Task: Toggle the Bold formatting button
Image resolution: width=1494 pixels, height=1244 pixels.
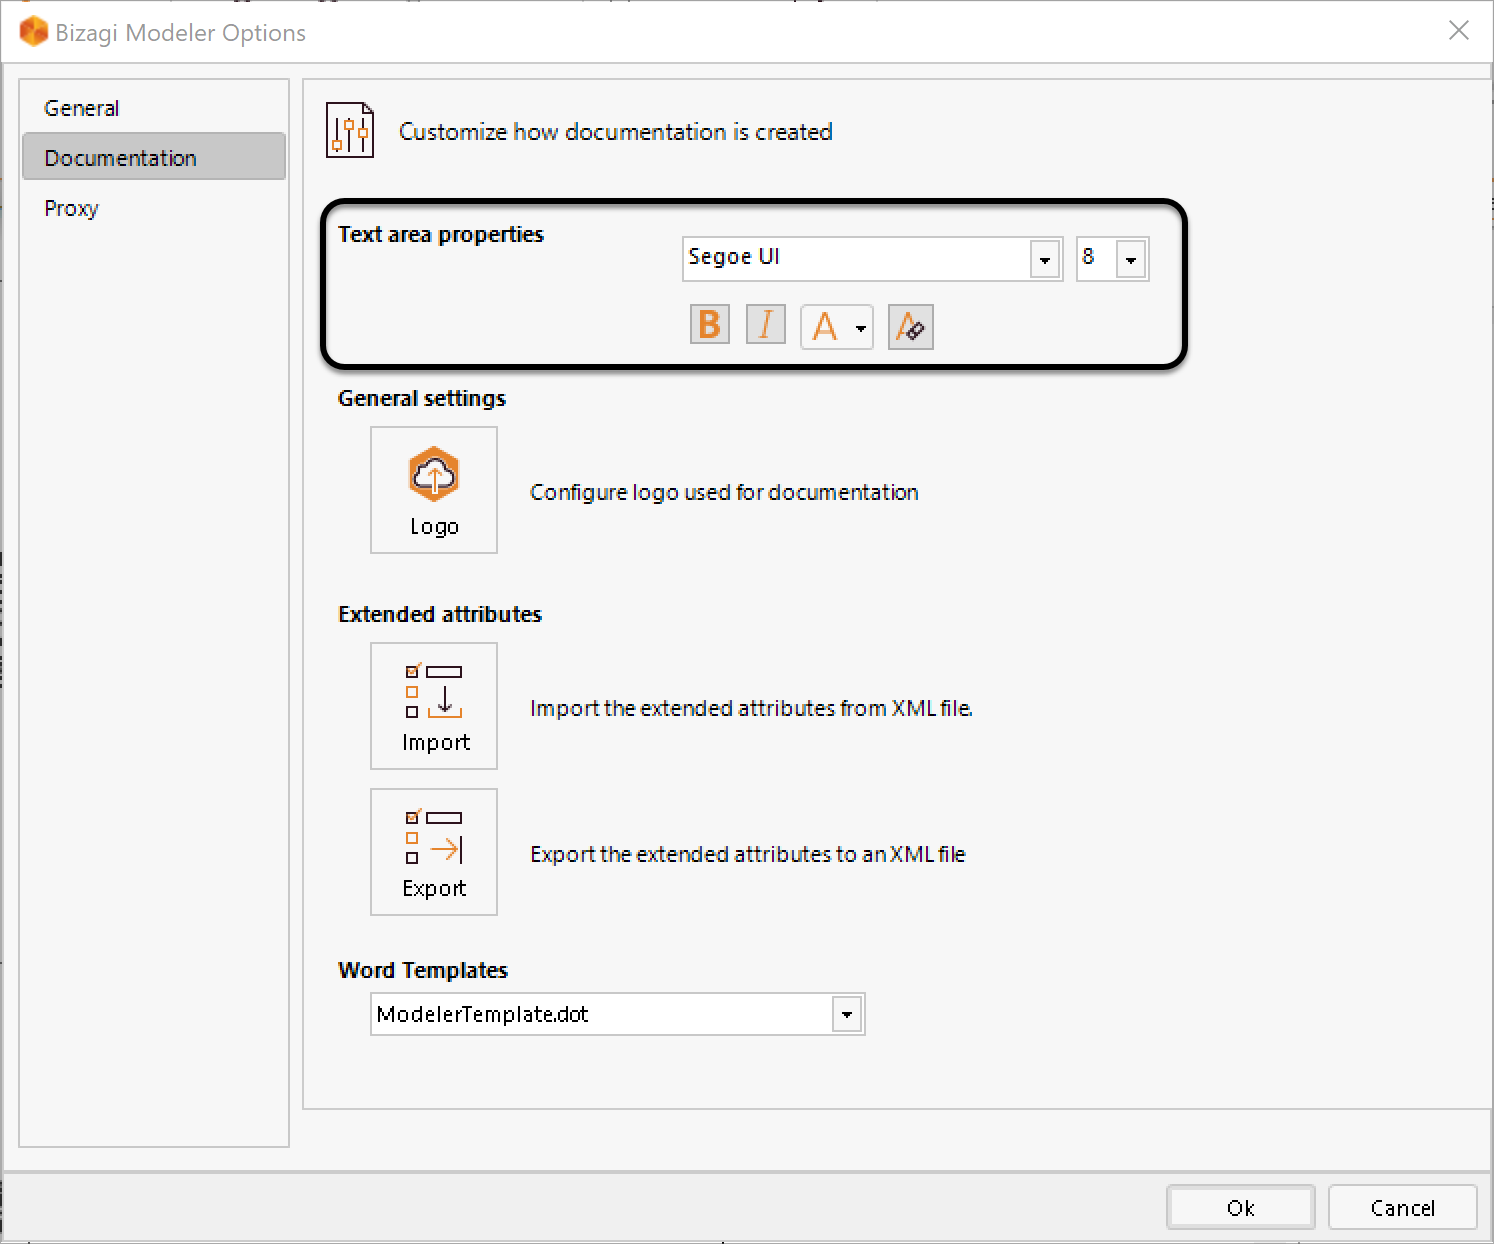Action: click(x=709, y=325)
